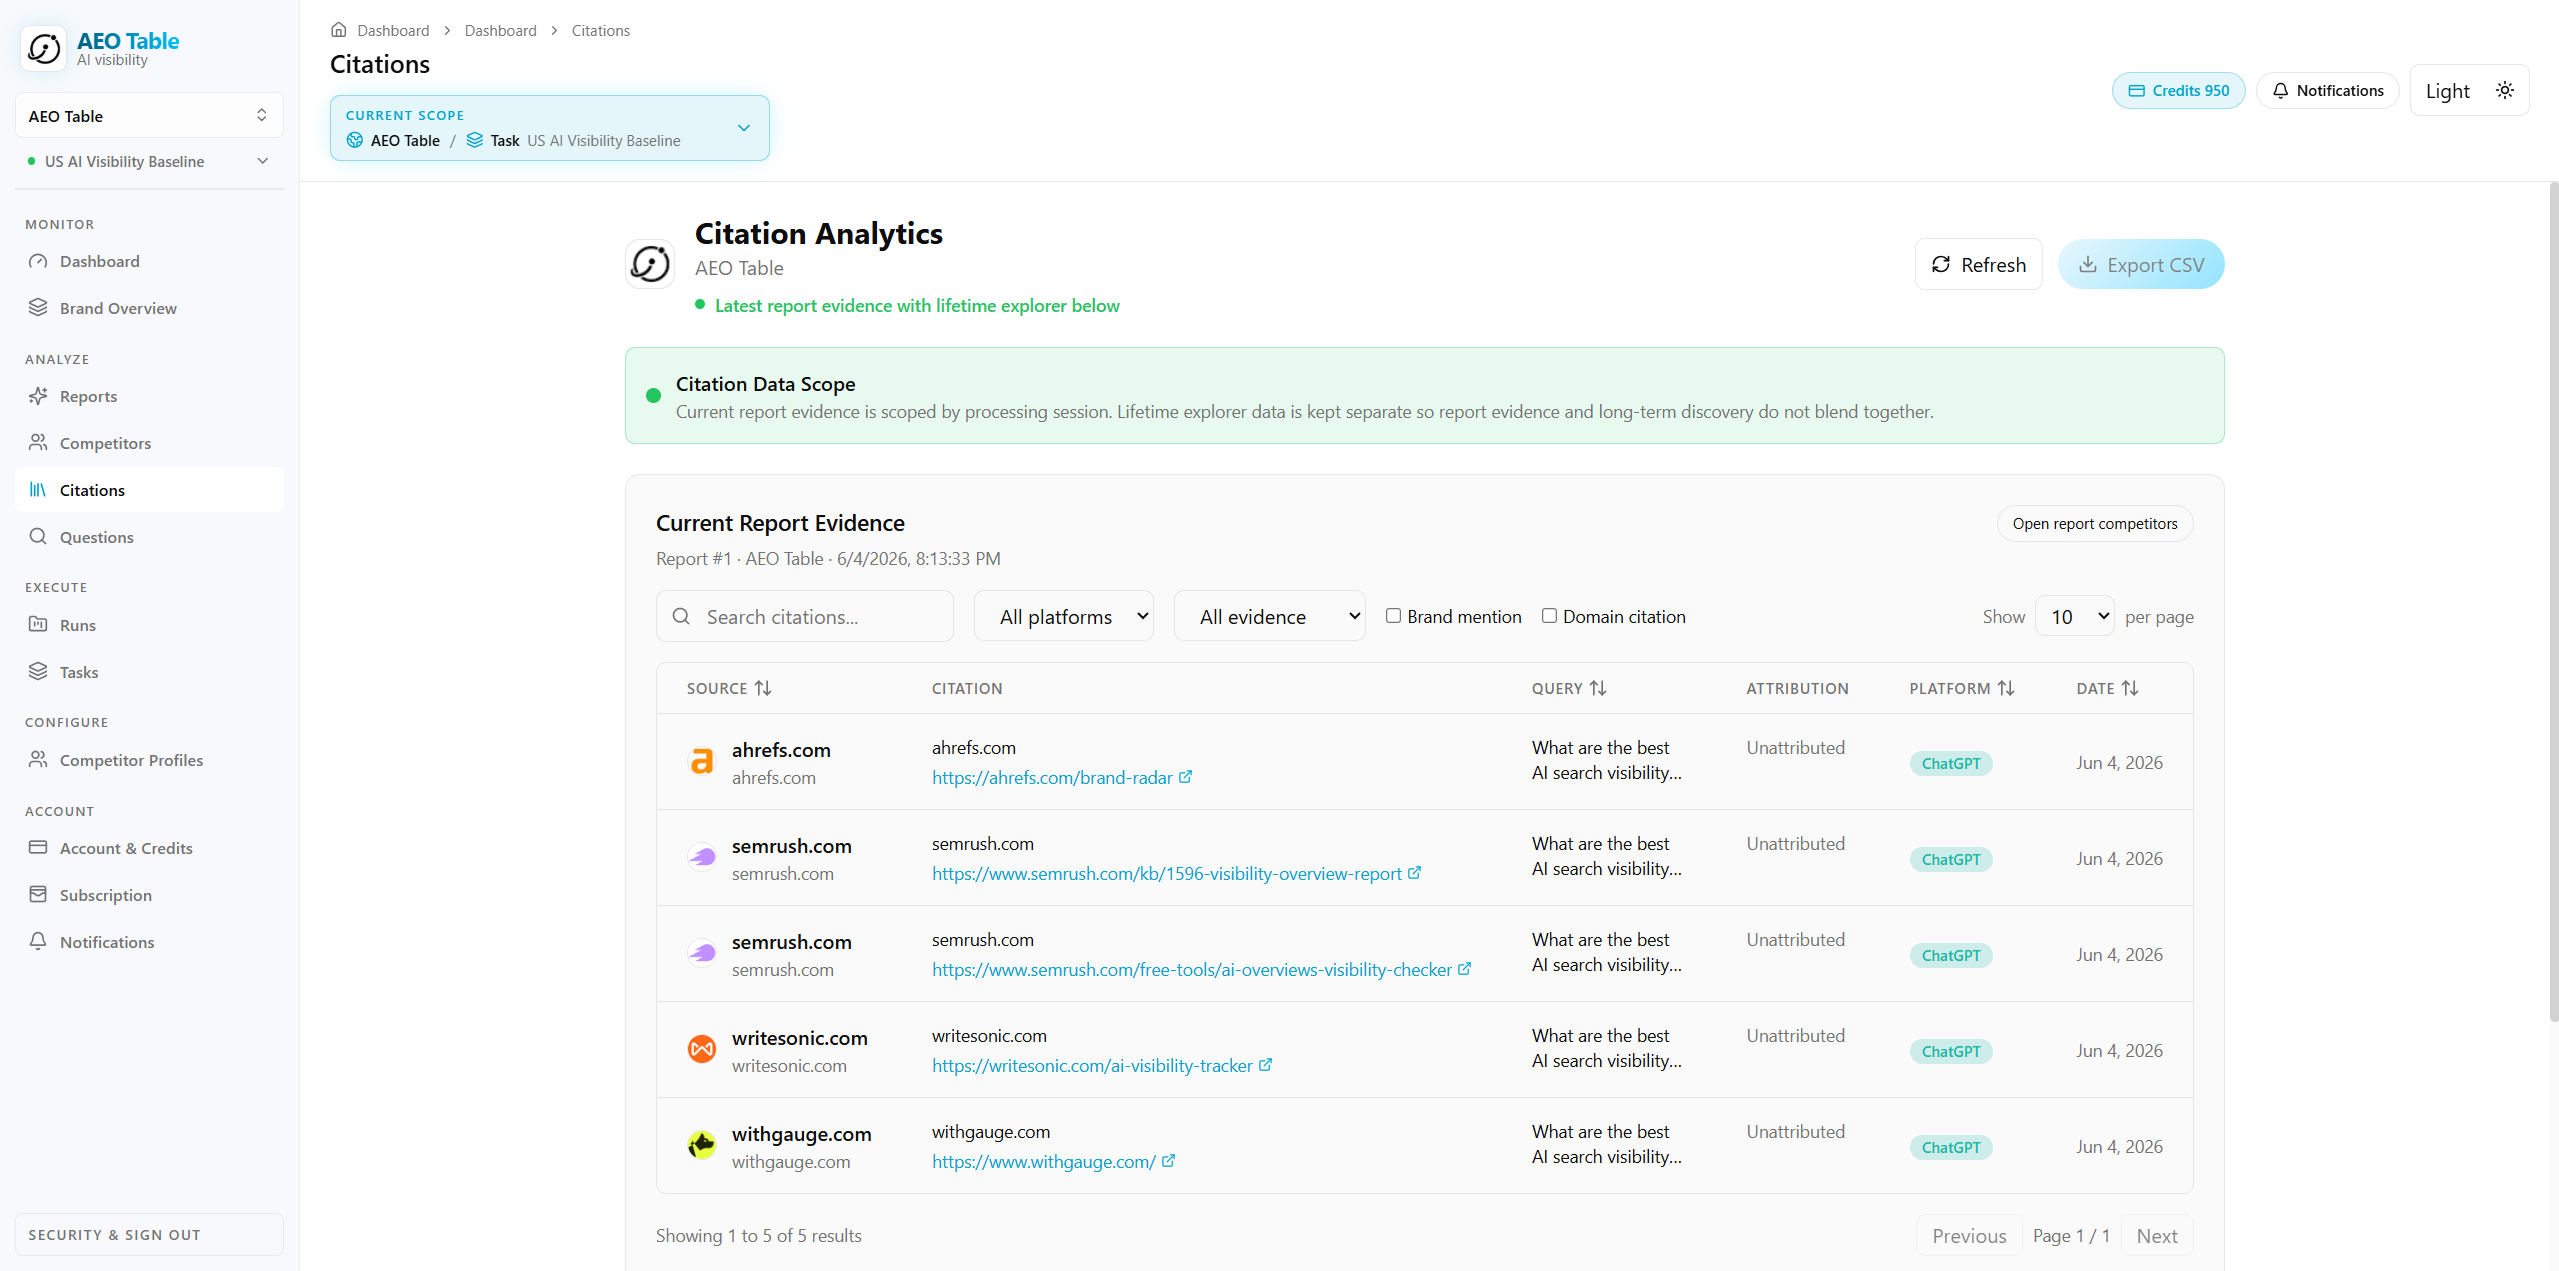The height and width of the screenshot is (1271, 2559).
Task: Click Export CSV button
Action: [x=2141, y=264]
